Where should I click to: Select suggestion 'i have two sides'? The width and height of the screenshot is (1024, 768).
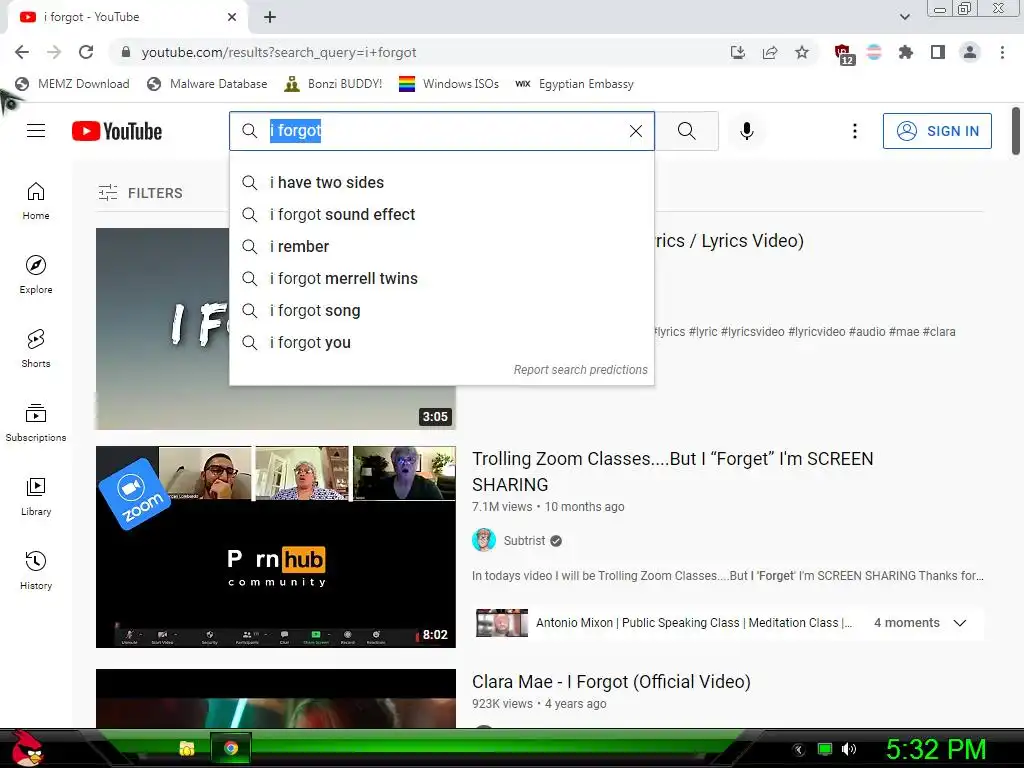pyautogui.click(x=441, y=182)
